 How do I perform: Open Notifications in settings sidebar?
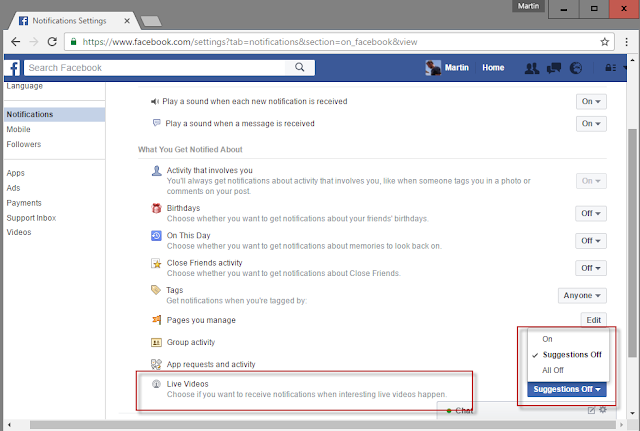pyautogui.click(x=54, y=114)
